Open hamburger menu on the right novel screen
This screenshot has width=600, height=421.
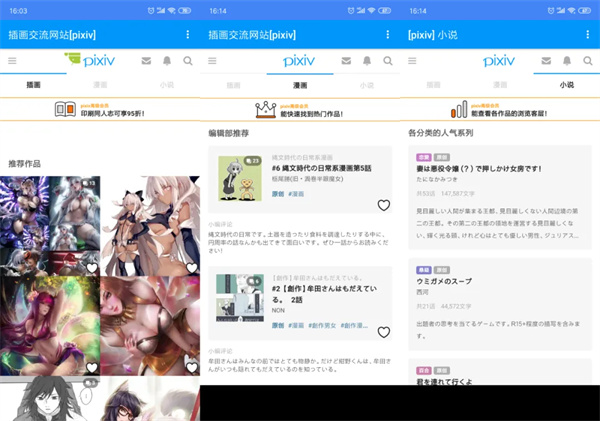[x=412, y=61]
